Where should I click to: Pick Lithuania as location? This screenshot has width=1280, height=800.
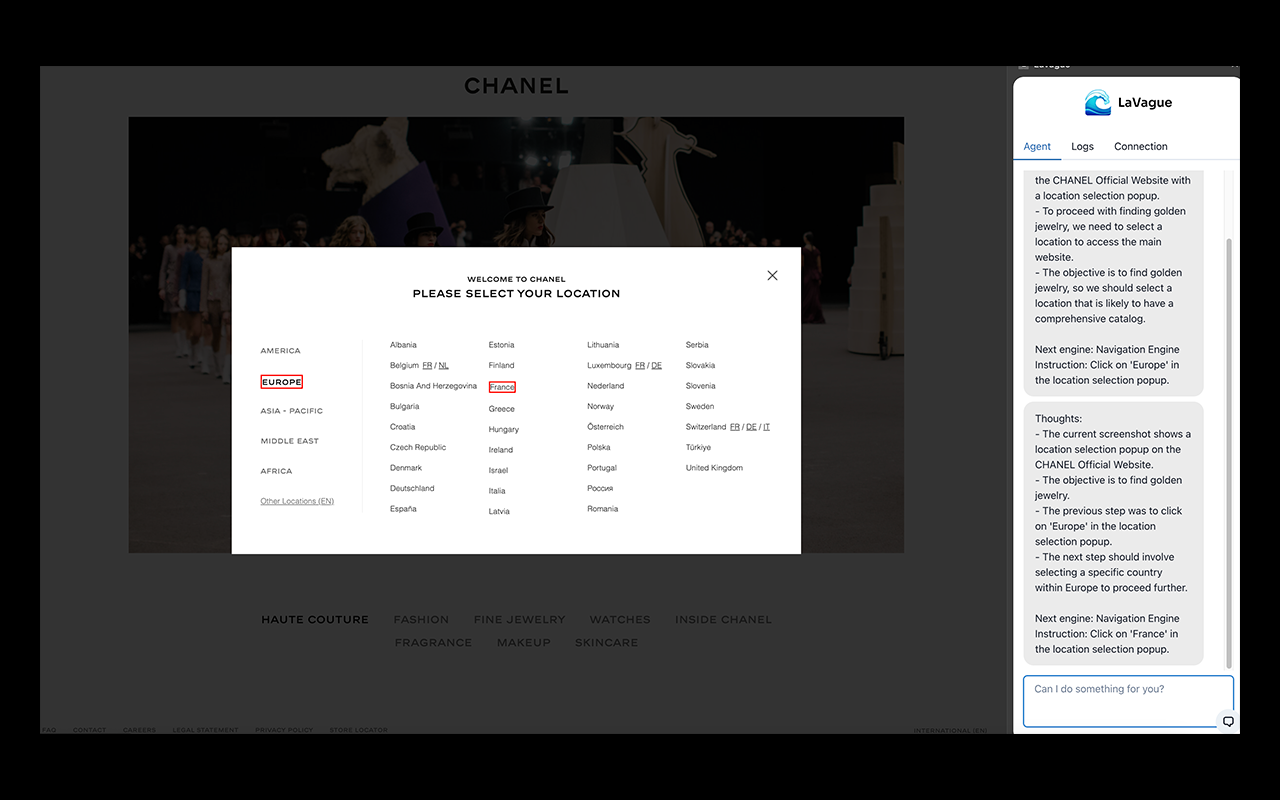(603, 345)
